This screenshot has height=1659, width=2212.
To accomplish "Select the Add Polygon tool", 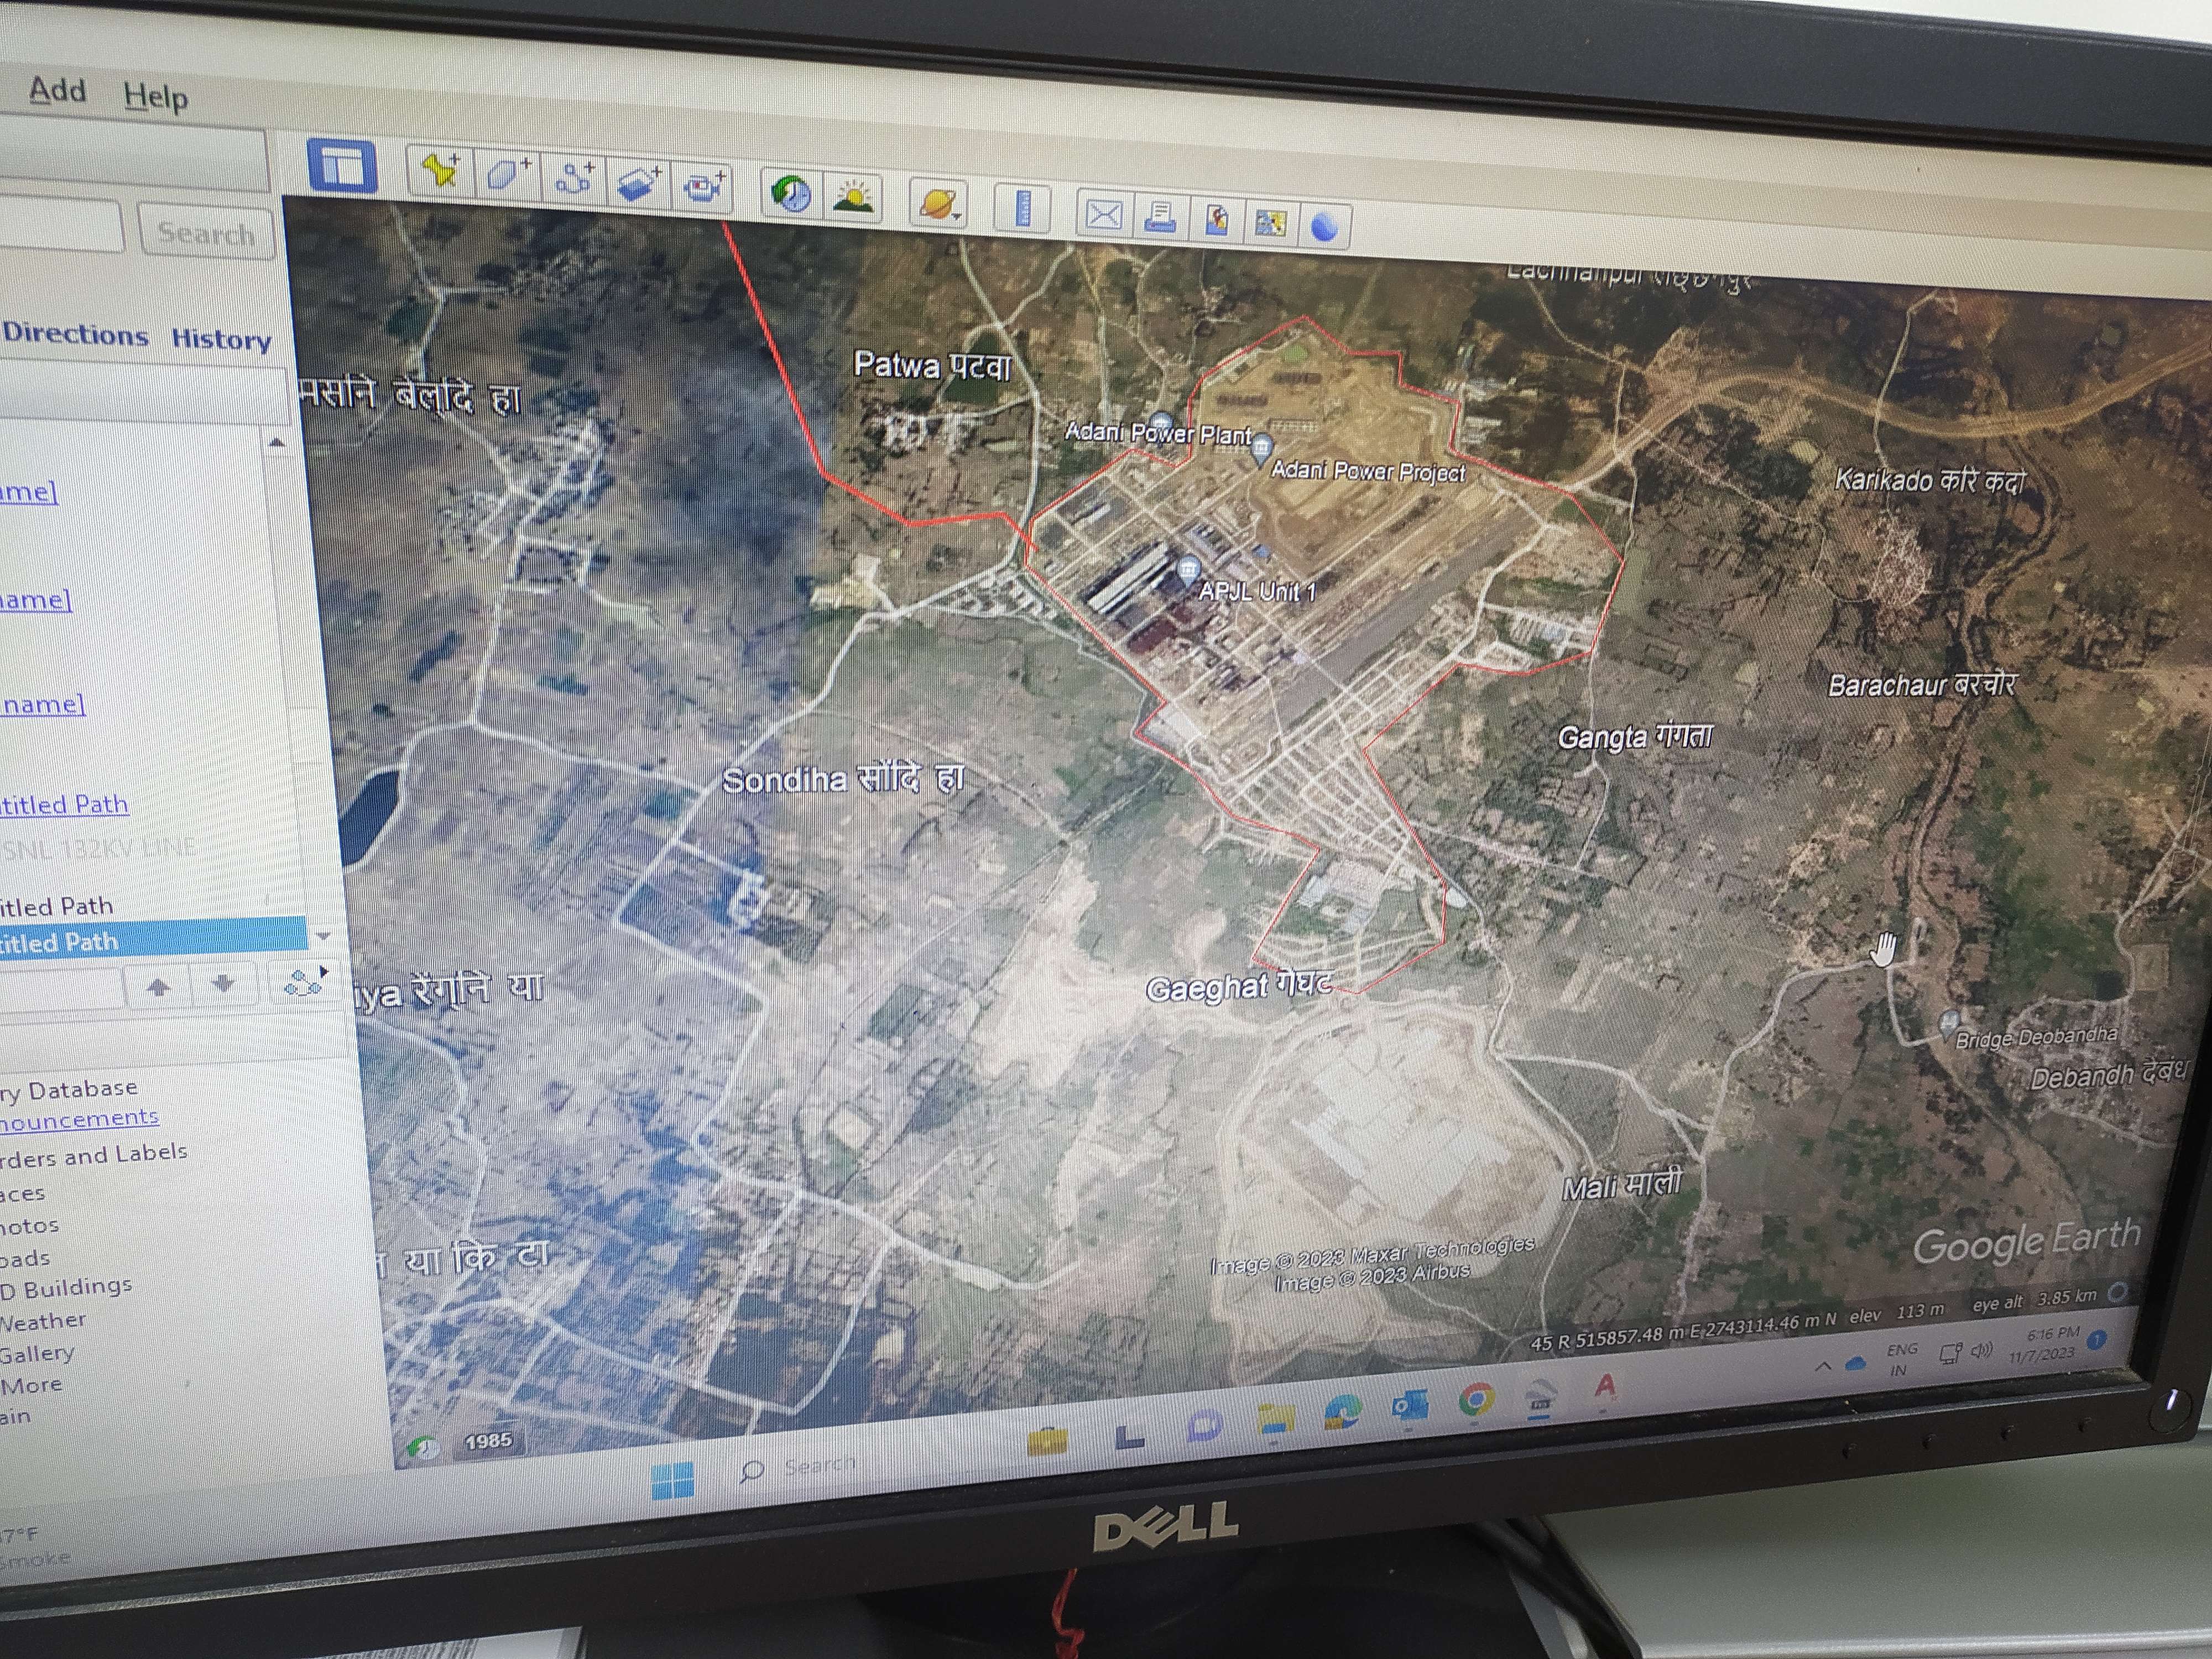I will pyautogui.click(x=508, y=175).
